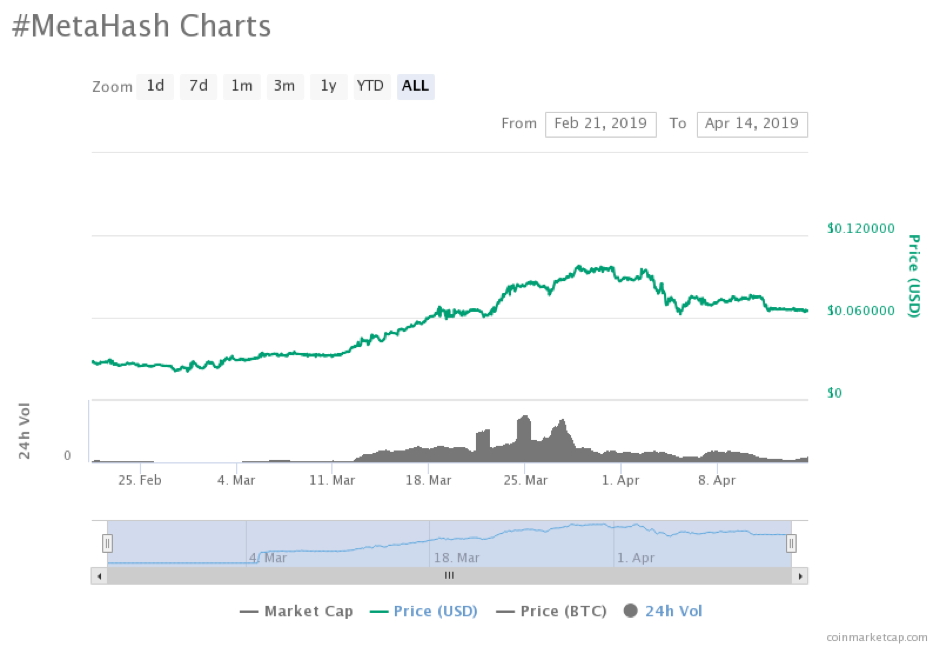Toggle Price (BTC) series in legend

(x=552, y=611)
